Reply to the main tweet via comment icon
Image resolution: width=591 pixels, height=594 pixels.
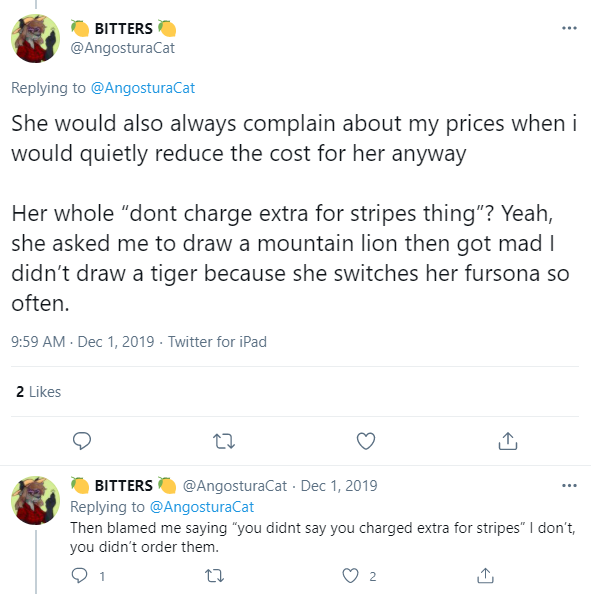[82, 441]
